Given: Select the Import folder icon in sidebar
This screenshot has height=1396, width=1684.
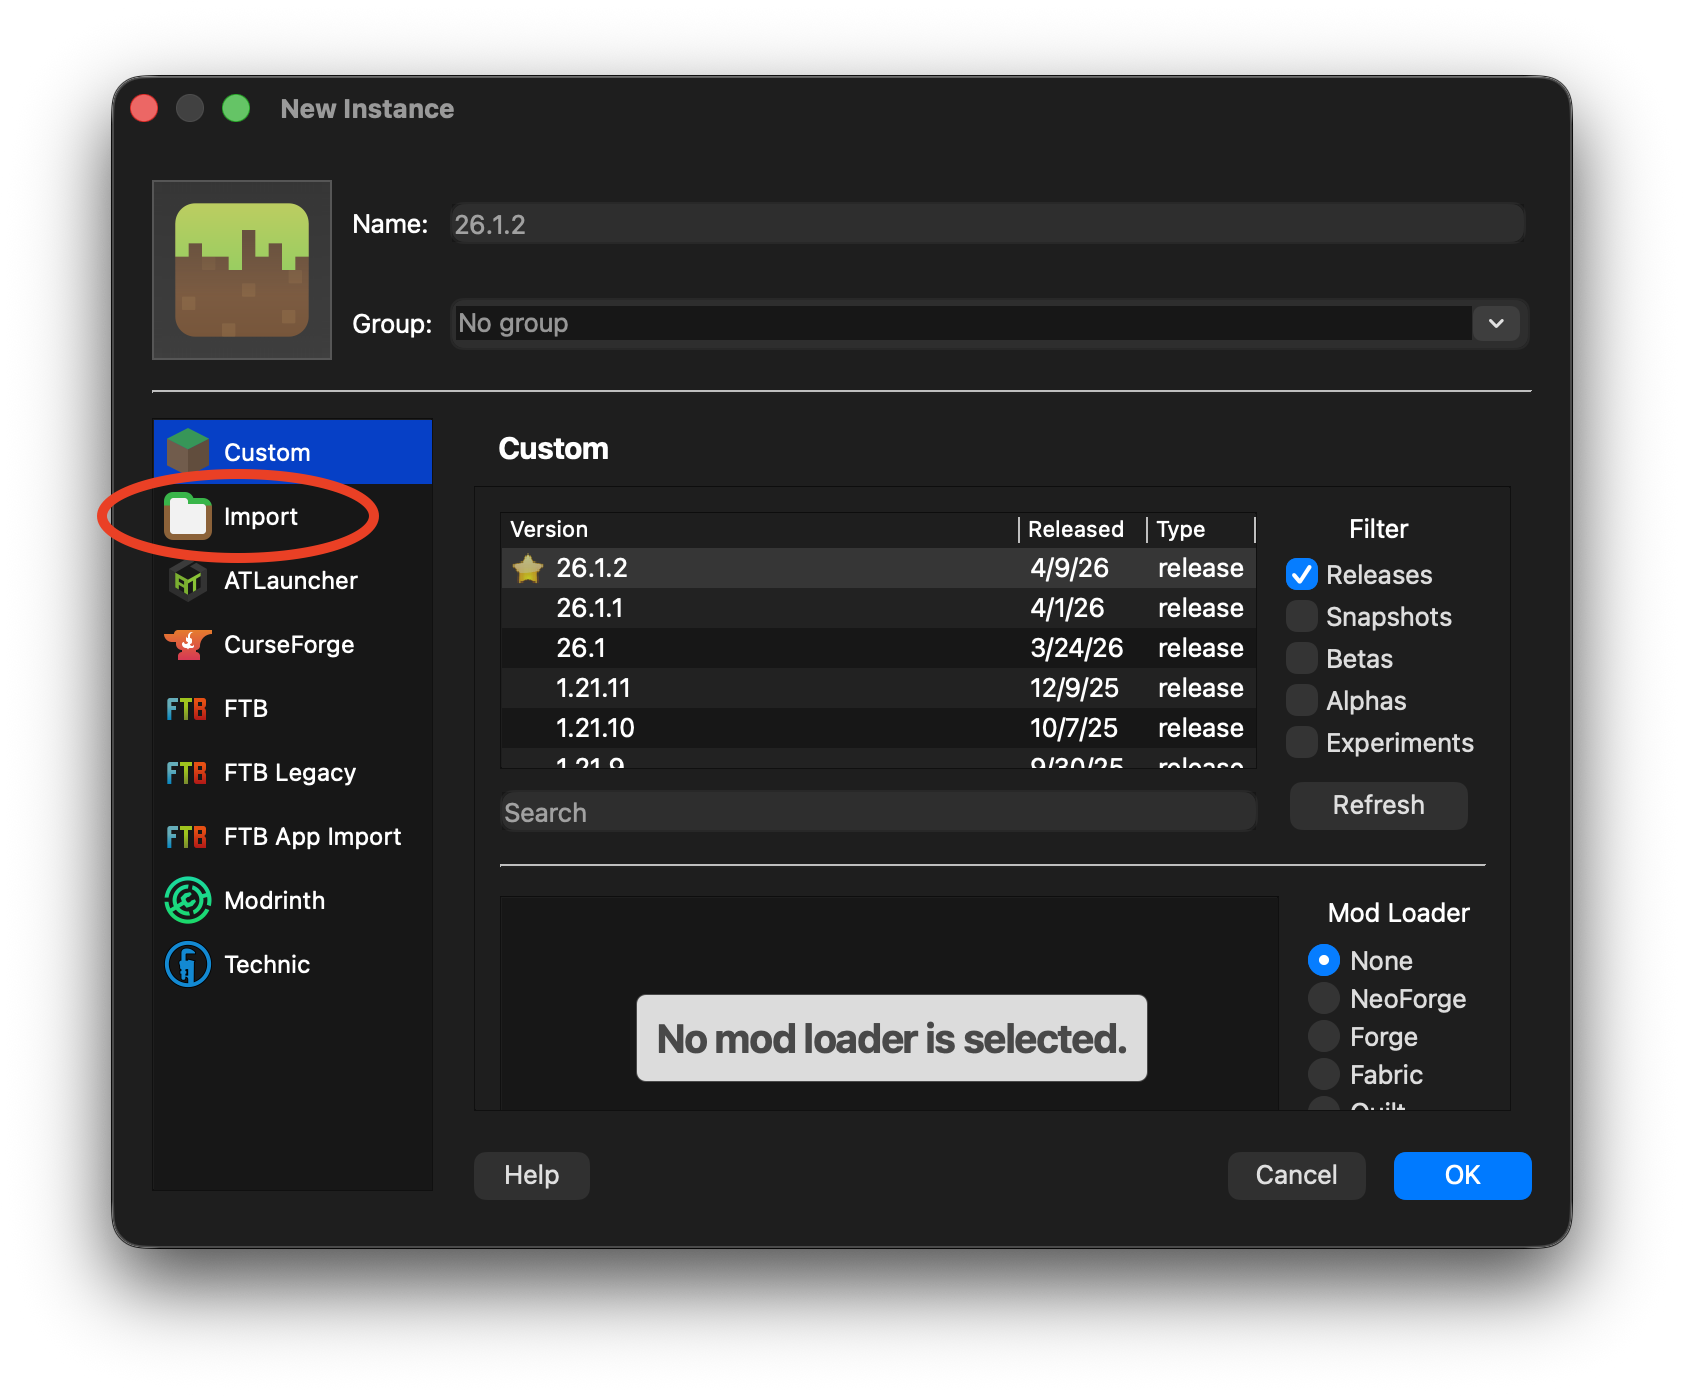Looking at the screenshot, I should pyautogui.click(x=188, y=517).
